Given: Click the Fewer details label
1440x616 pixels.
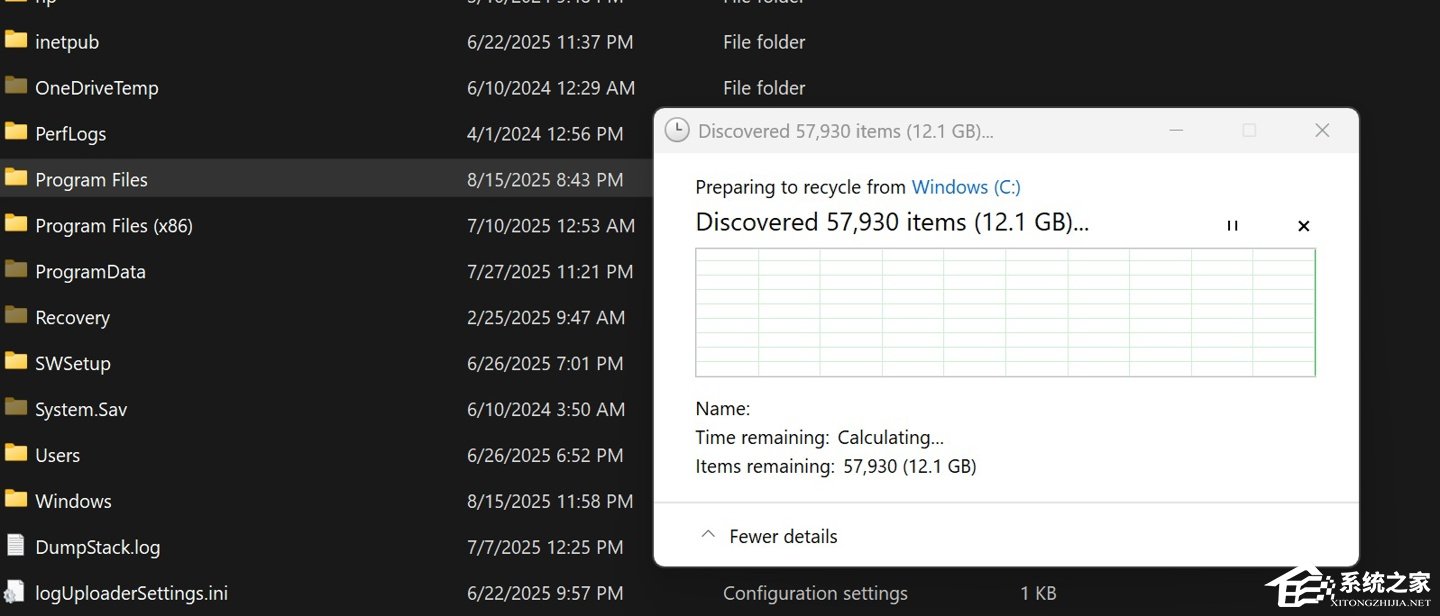Looking at the screenshot, I should point(783,537).
